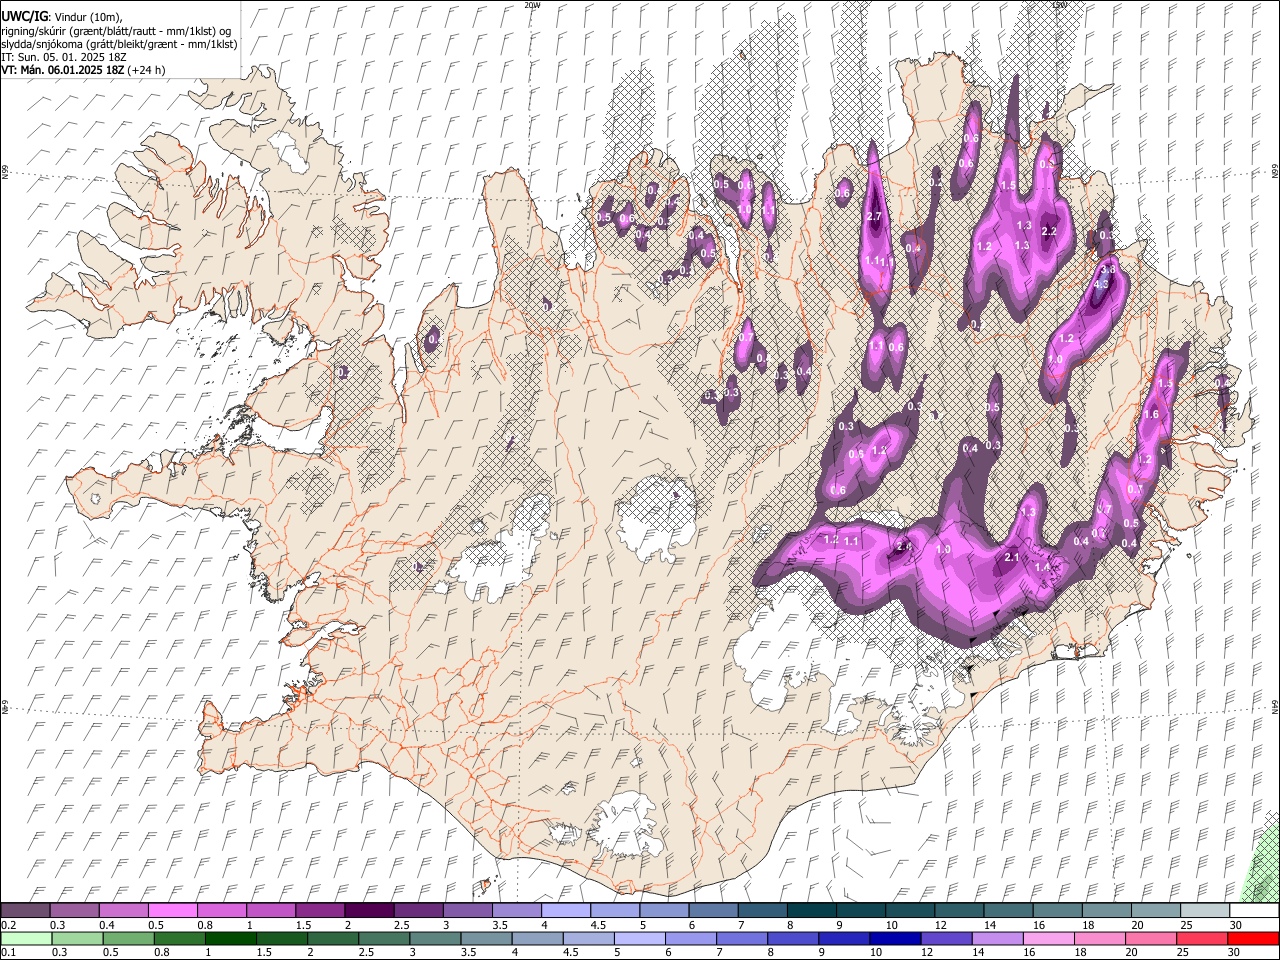This screenshot has height=960, width=1280.
Task: Click the 2.7 snowfall value on the map
Action: [x=873, y=217]
